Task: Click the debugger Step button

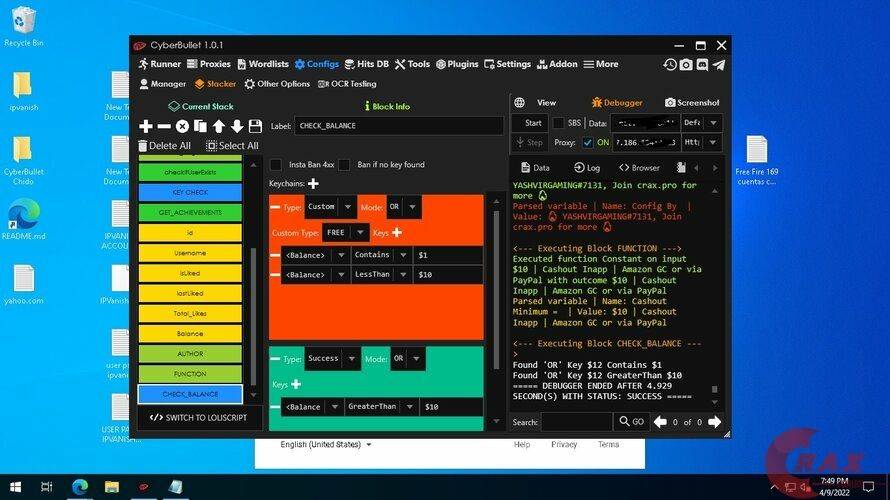Action: coord(529,142)
